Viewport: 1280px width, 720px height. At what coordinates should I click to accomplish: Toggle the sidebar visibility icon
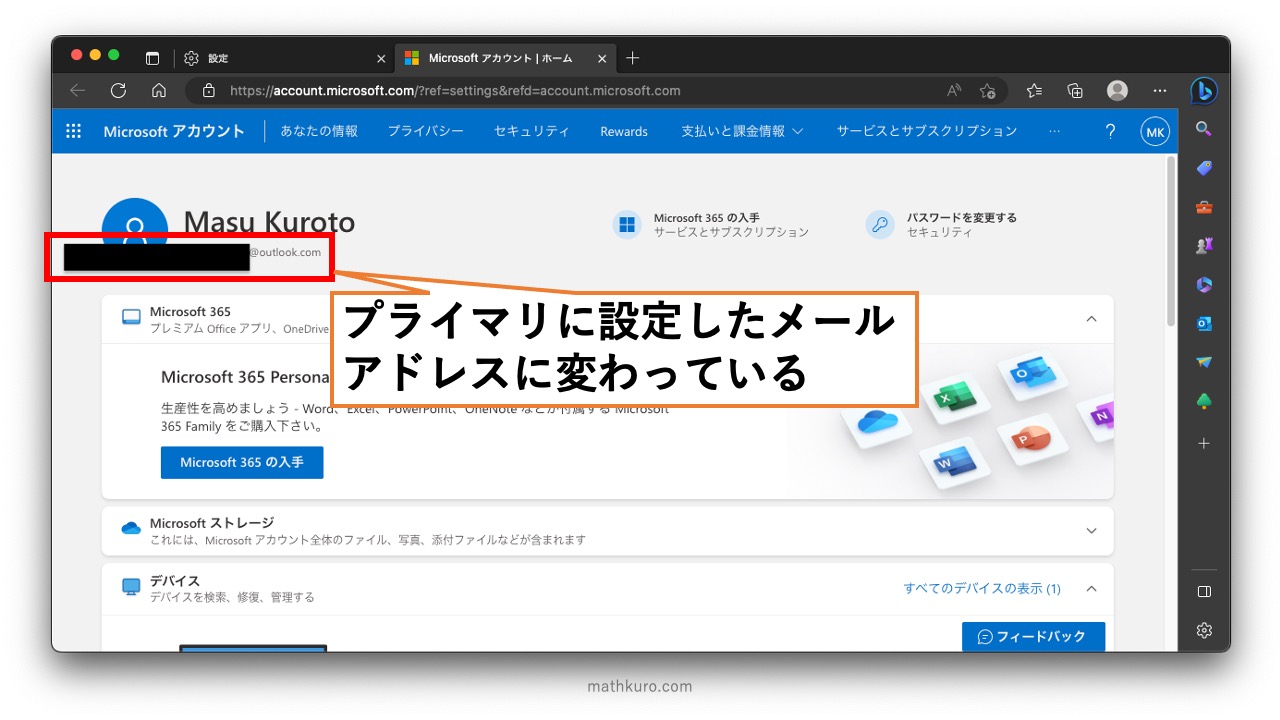tap(1204, 591)
